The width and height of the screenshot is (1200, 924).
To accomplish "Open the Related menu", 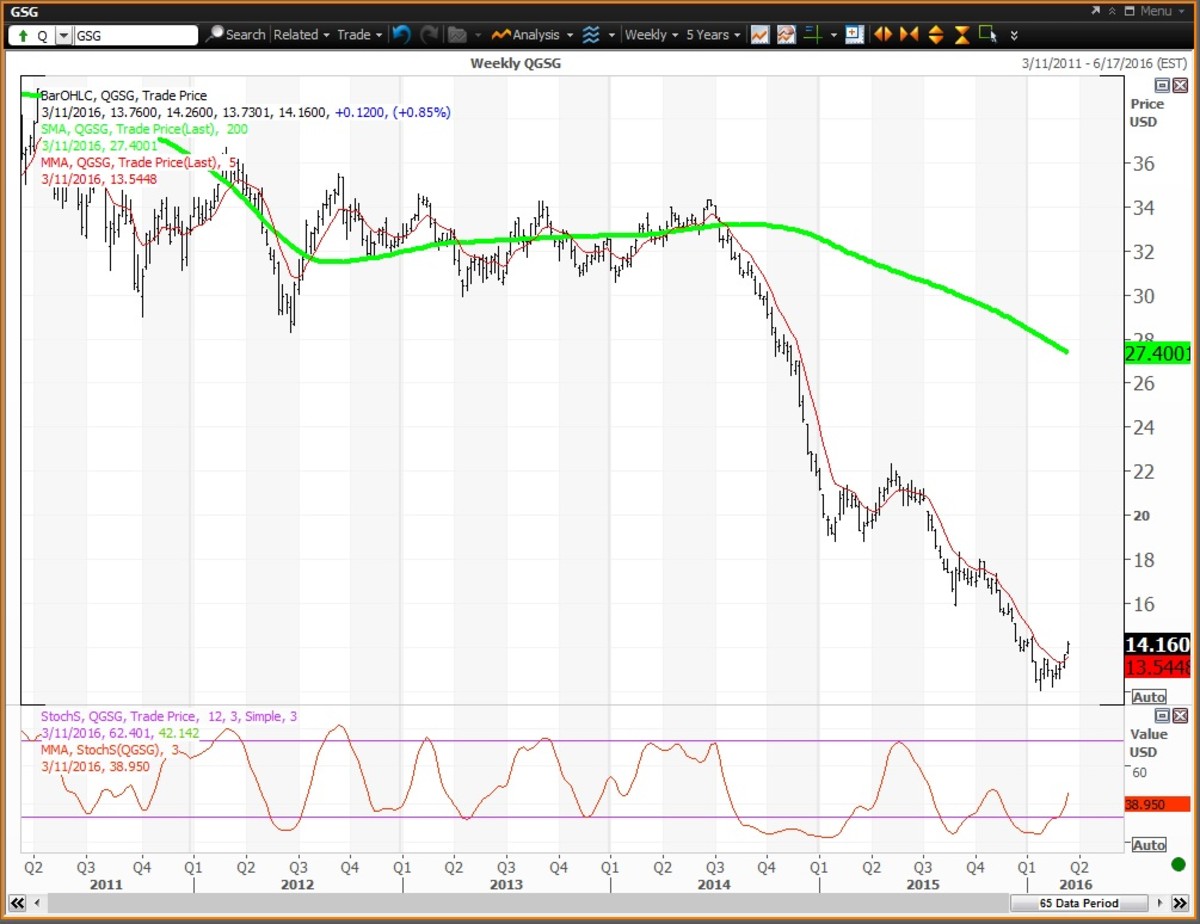I will point(301,35).
